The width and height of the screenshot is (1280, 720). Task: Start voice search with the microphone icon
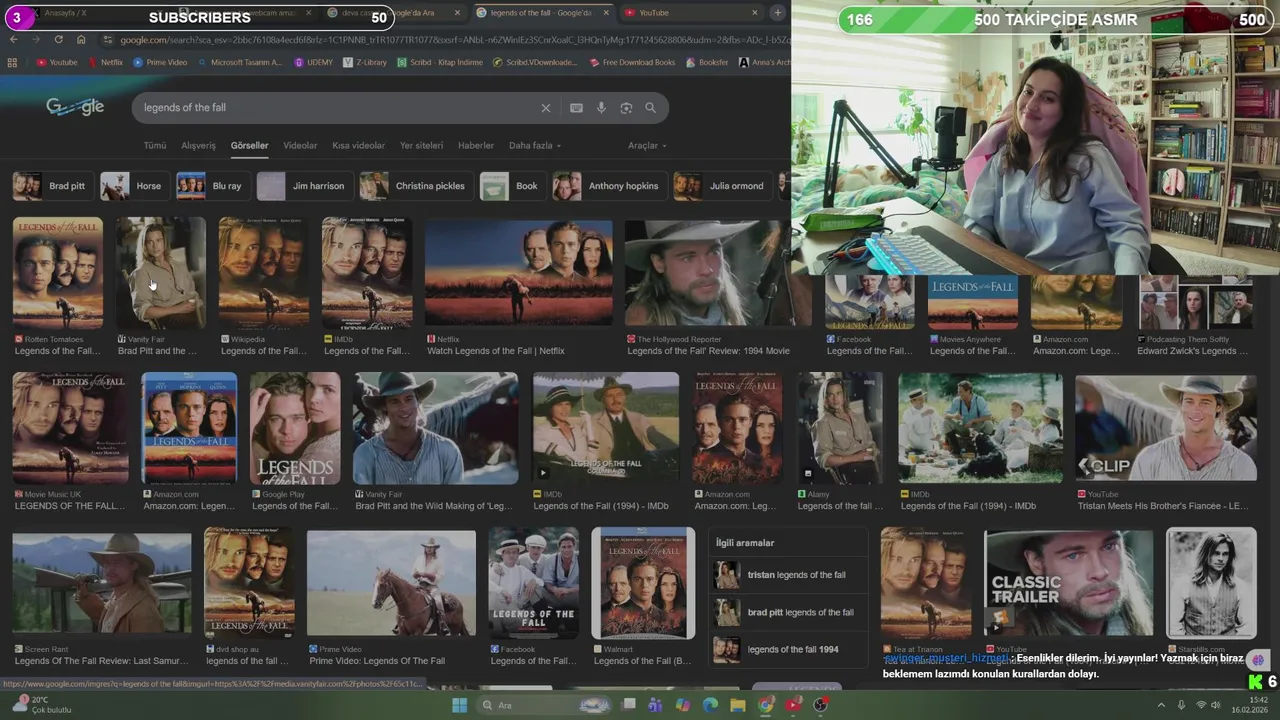pyautogui.click(x=601, y=108)
